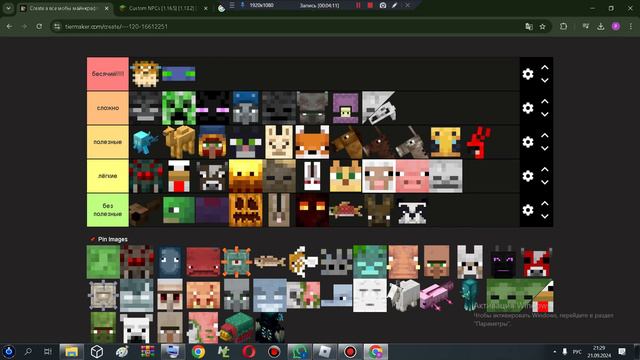Open settings gear for the 'лёгкие' tier row
640x360 pixels.
[528, 176]
